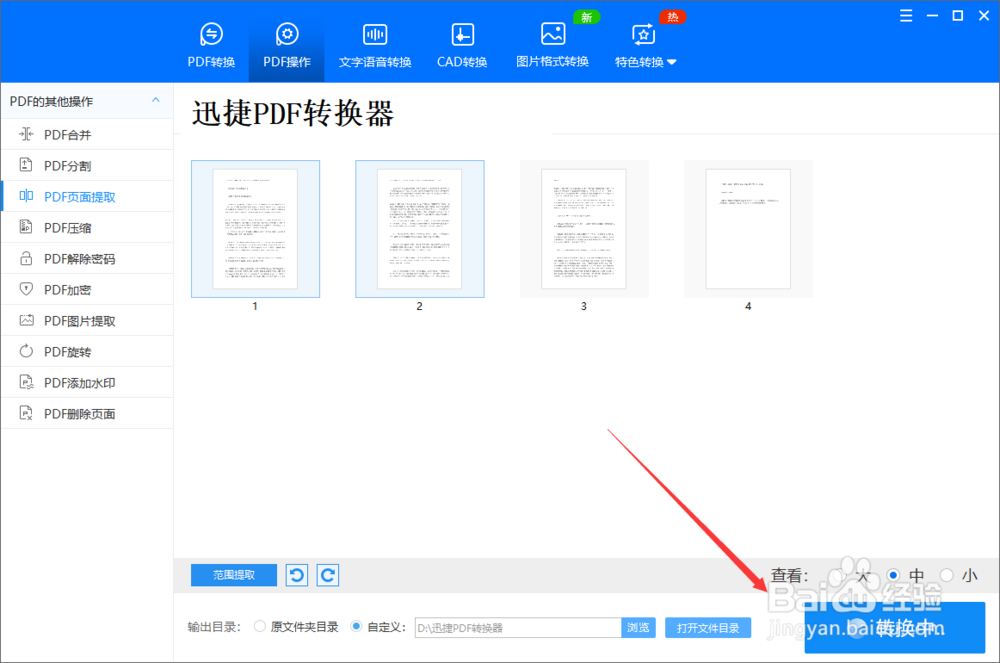The width and height of the screenshot is (1000, 663).
Task: Maximize the converter window
Action: [x=957, y=16]
